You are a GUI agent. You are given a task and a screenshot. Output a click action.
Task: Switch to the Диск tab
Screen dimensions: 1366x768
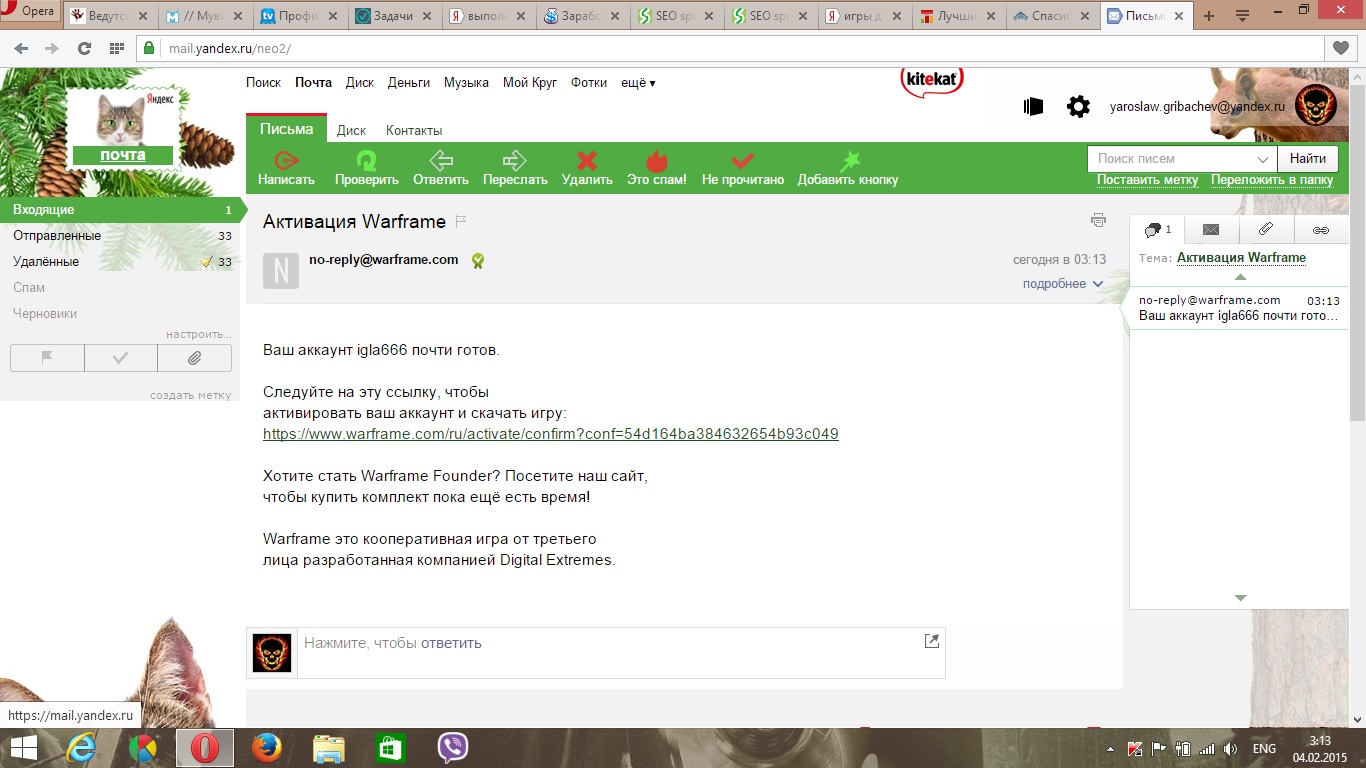pos(351,131)
